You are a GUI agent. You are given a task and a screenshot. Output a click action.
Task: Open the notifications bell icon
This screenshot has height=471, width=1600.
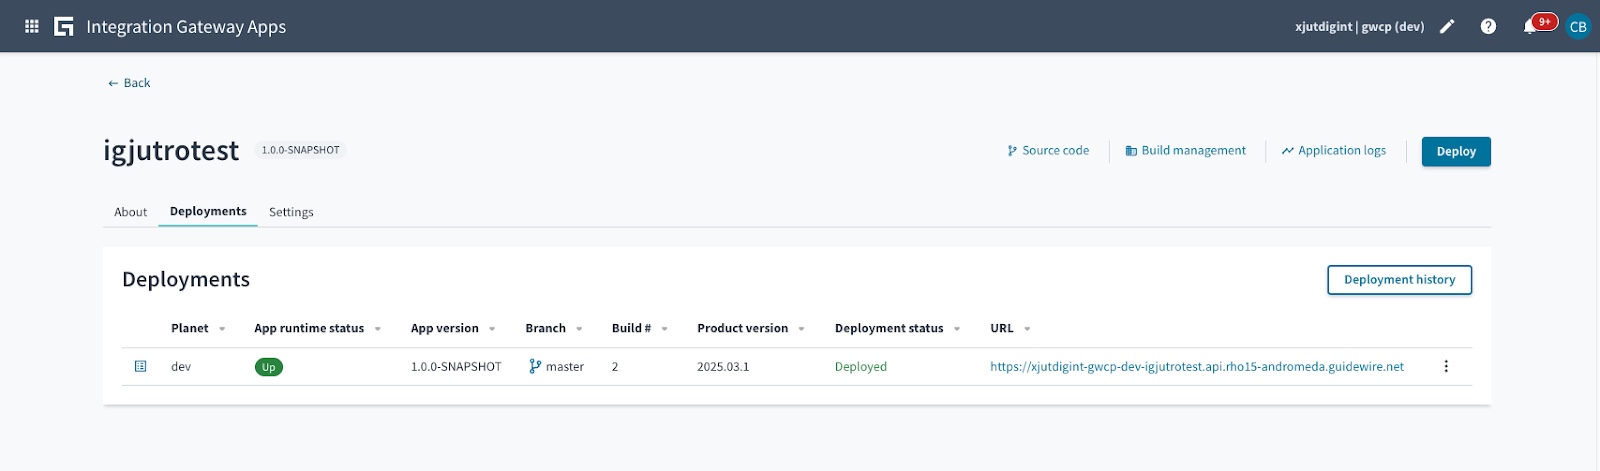[1530, 27]
